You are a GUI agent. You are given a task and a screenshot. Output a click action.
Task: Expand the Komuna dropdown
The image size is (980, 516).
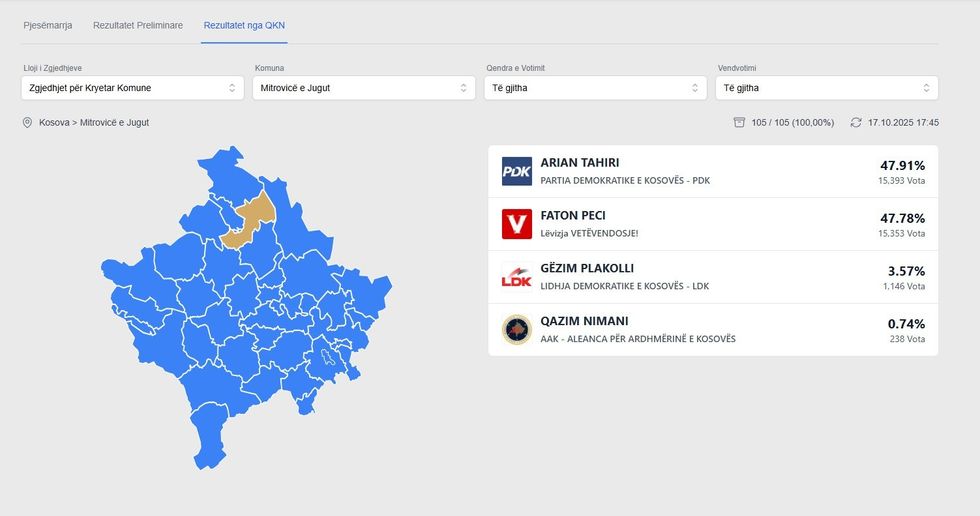(363, 88)
